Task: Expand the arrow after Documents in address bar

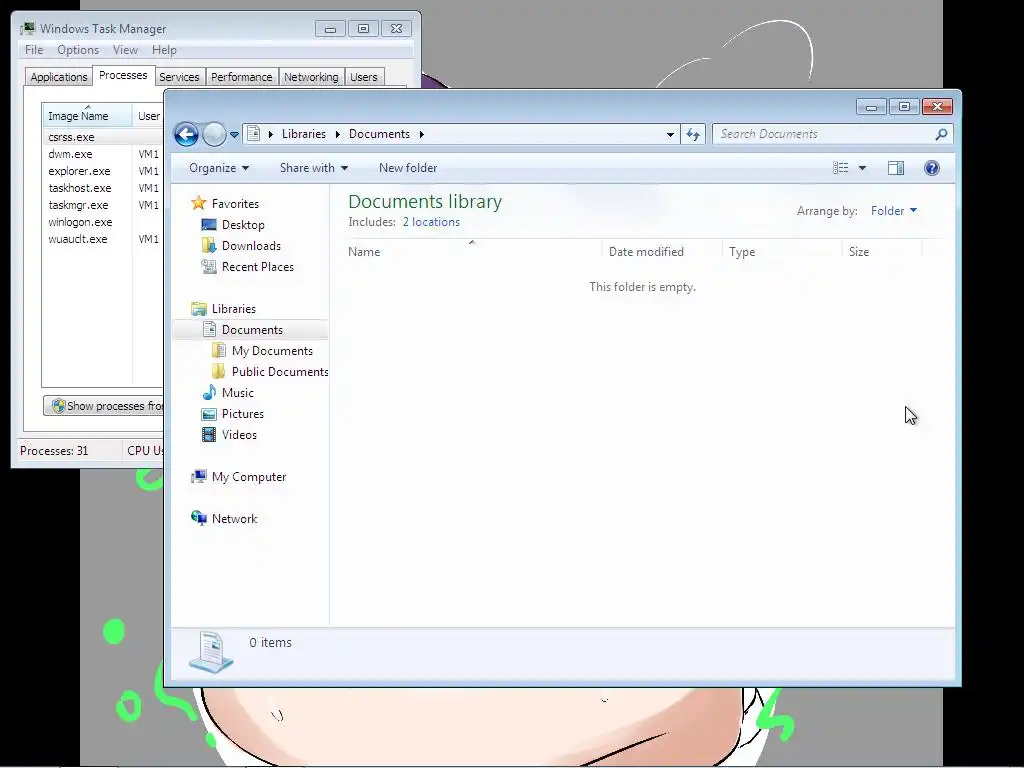Action: pos(422,134)
